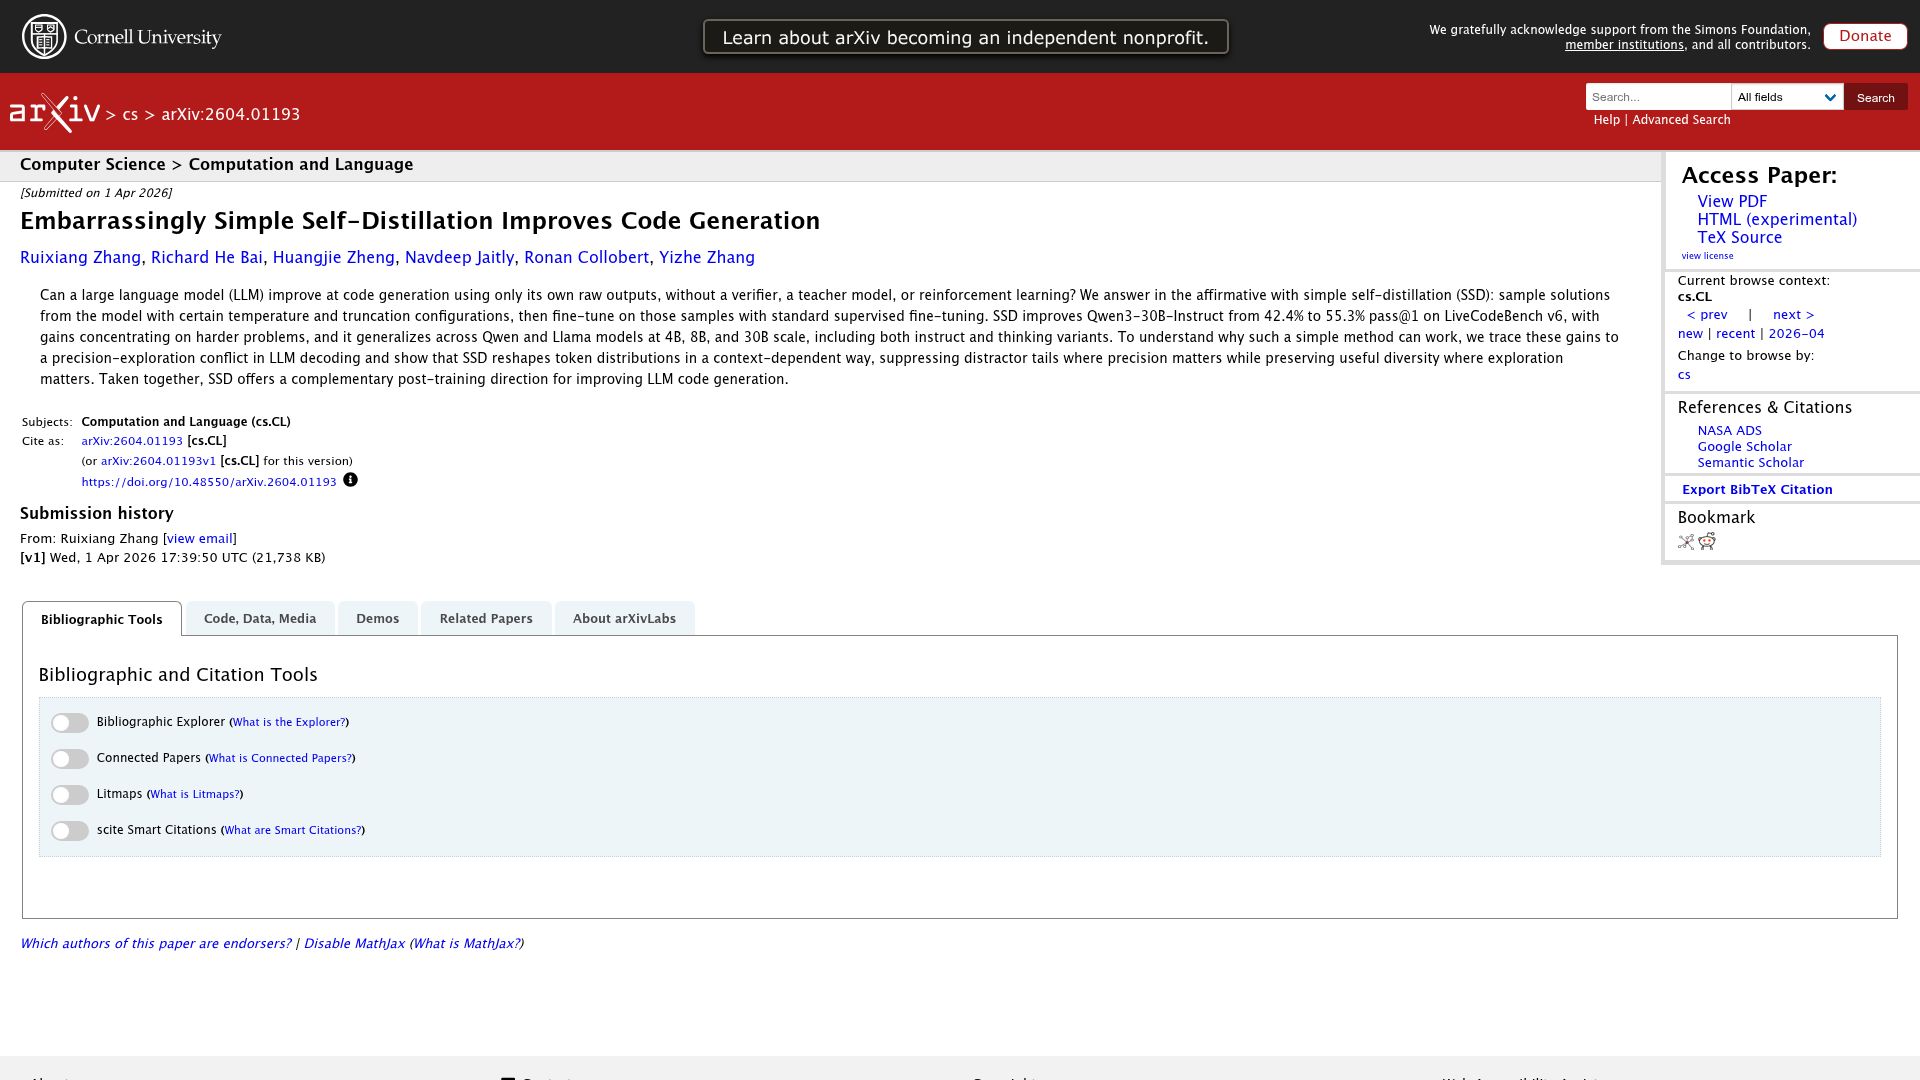Open the DOI URL link
This screenshot has height=1080, width=1920.
209,482
